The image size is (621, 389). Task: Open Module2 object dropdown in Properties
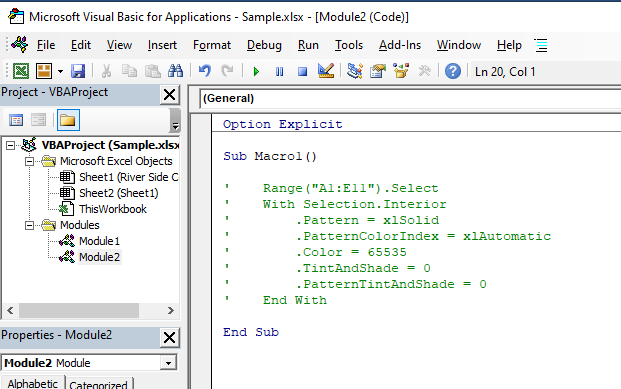pos(168,363)
